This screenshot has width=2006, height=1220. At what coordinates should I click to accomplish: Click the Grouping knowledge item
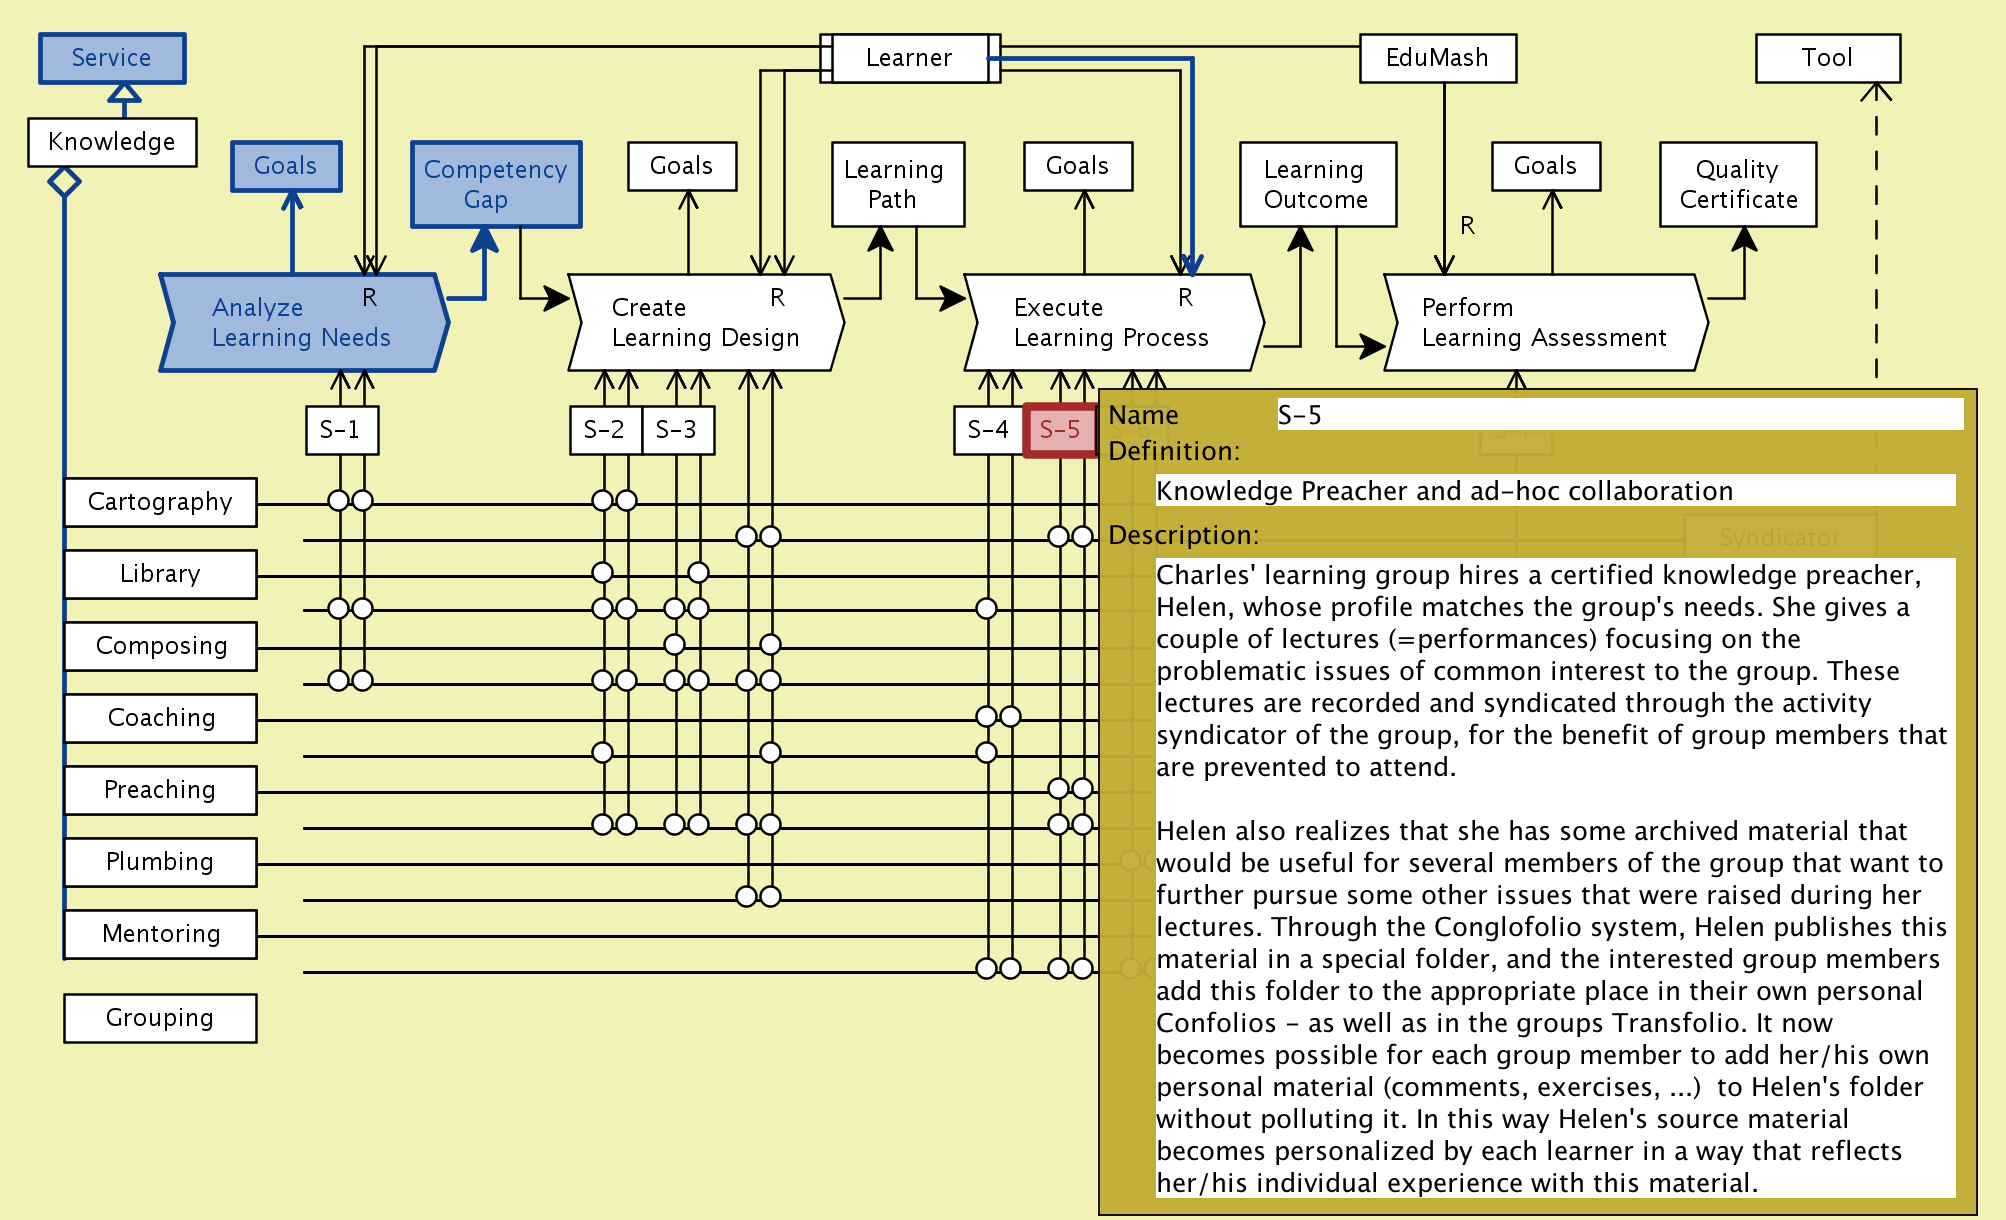tap(160, 1018)
